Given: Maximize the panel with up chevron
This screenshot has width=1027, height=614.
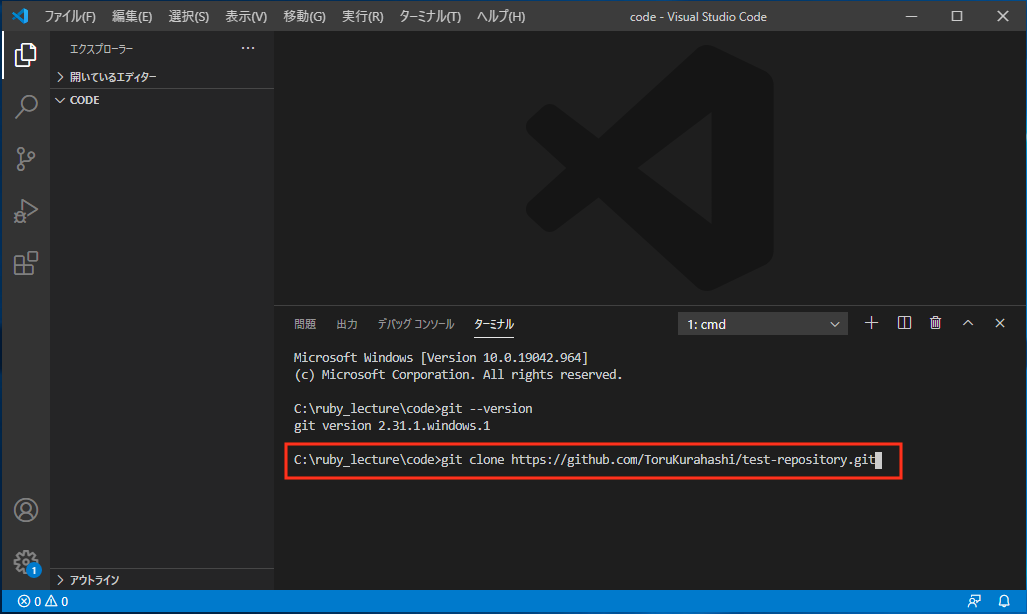Looking at the screenshot, I should (x=967, y=323).
